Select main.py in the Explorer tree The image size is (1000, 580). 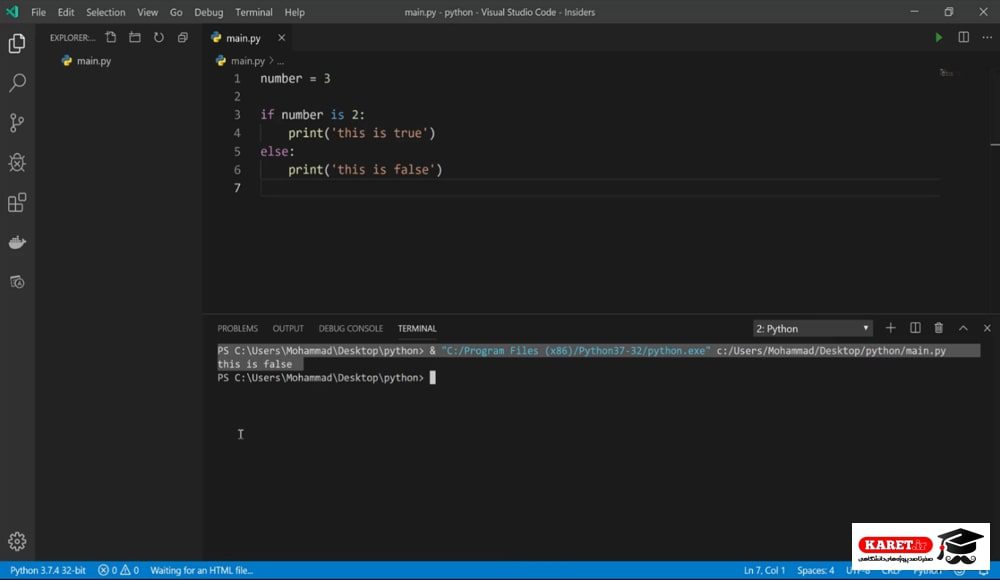(x=94, y=61)
